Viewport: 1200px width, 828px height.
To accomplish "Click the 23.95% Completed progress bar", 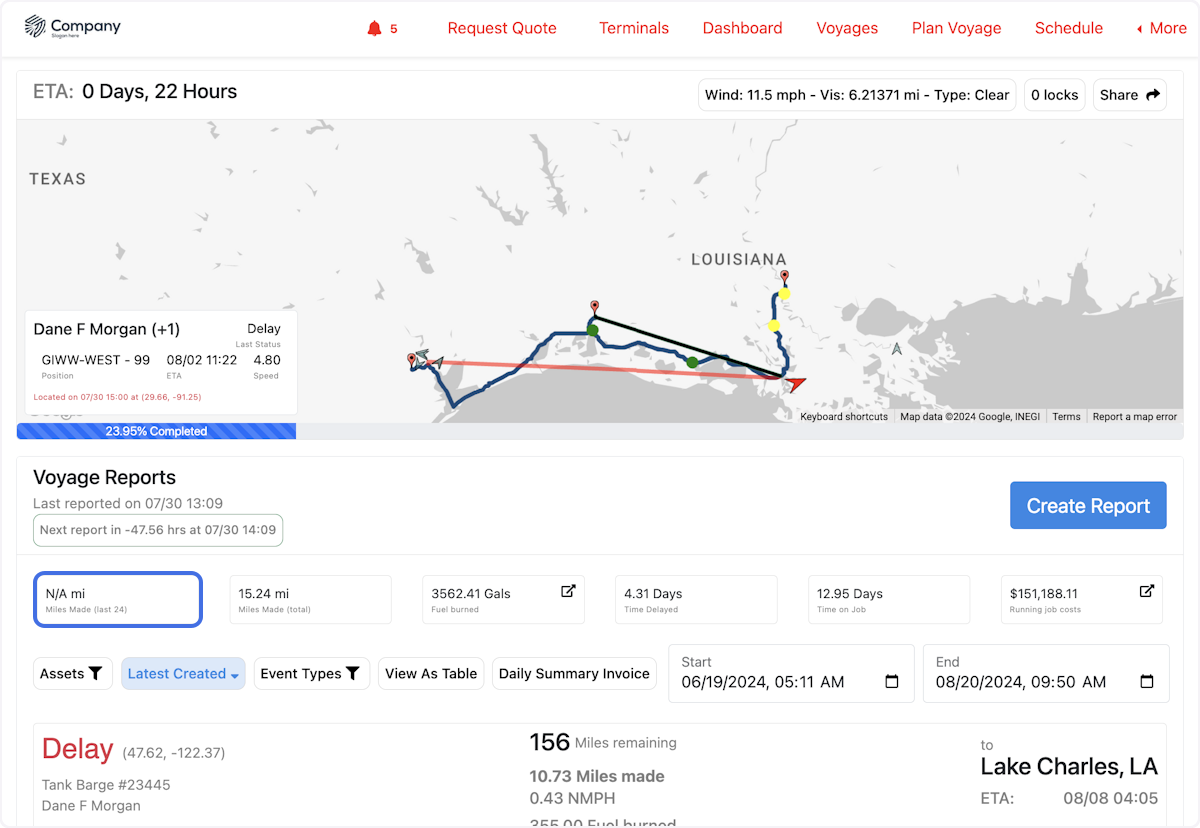I will click(156, 430).
